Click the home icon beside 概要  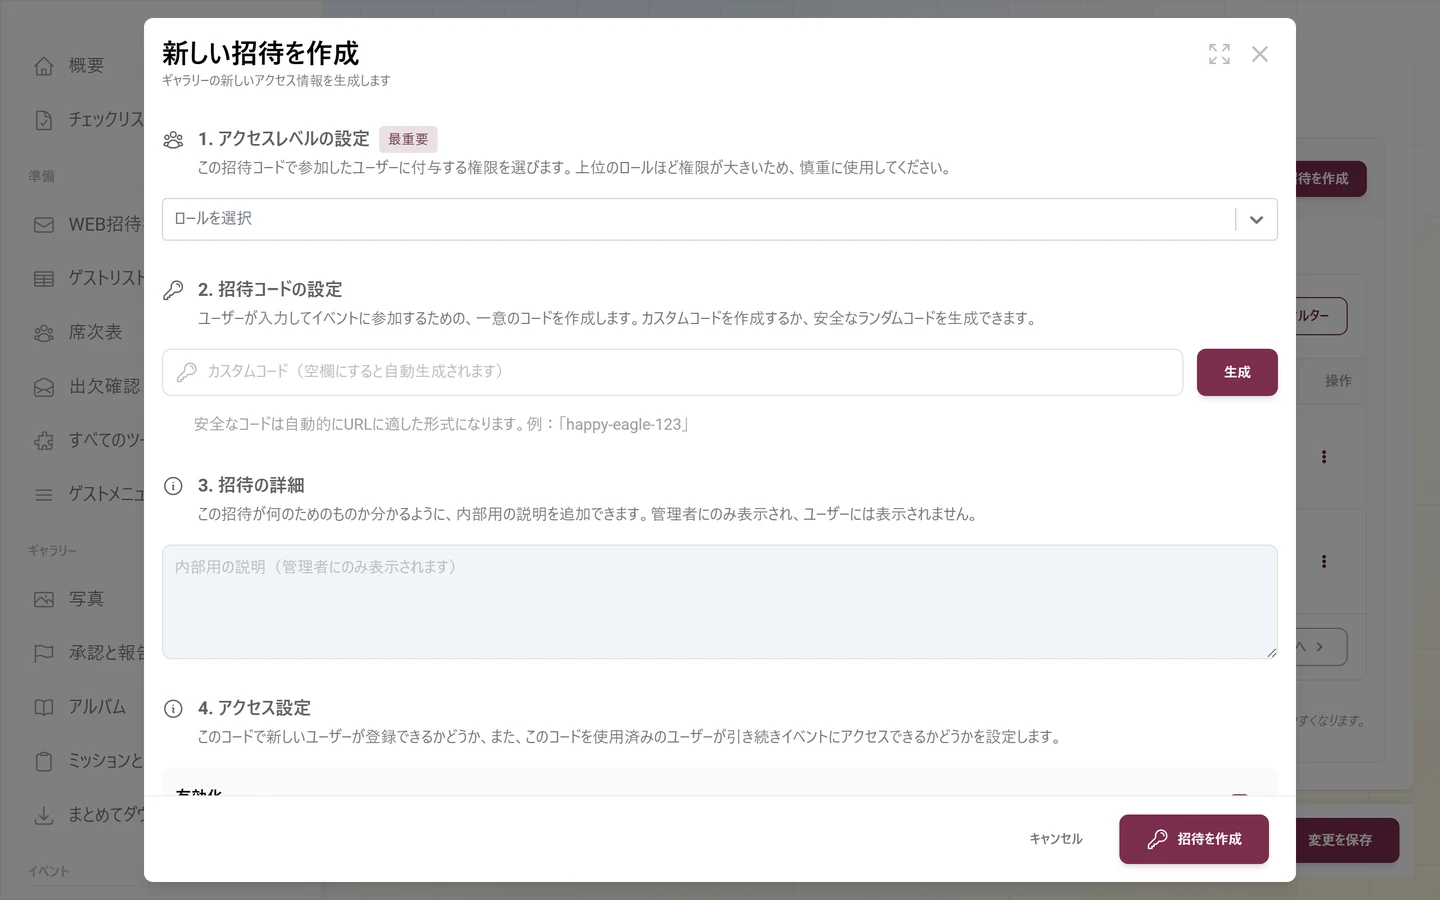44,66
